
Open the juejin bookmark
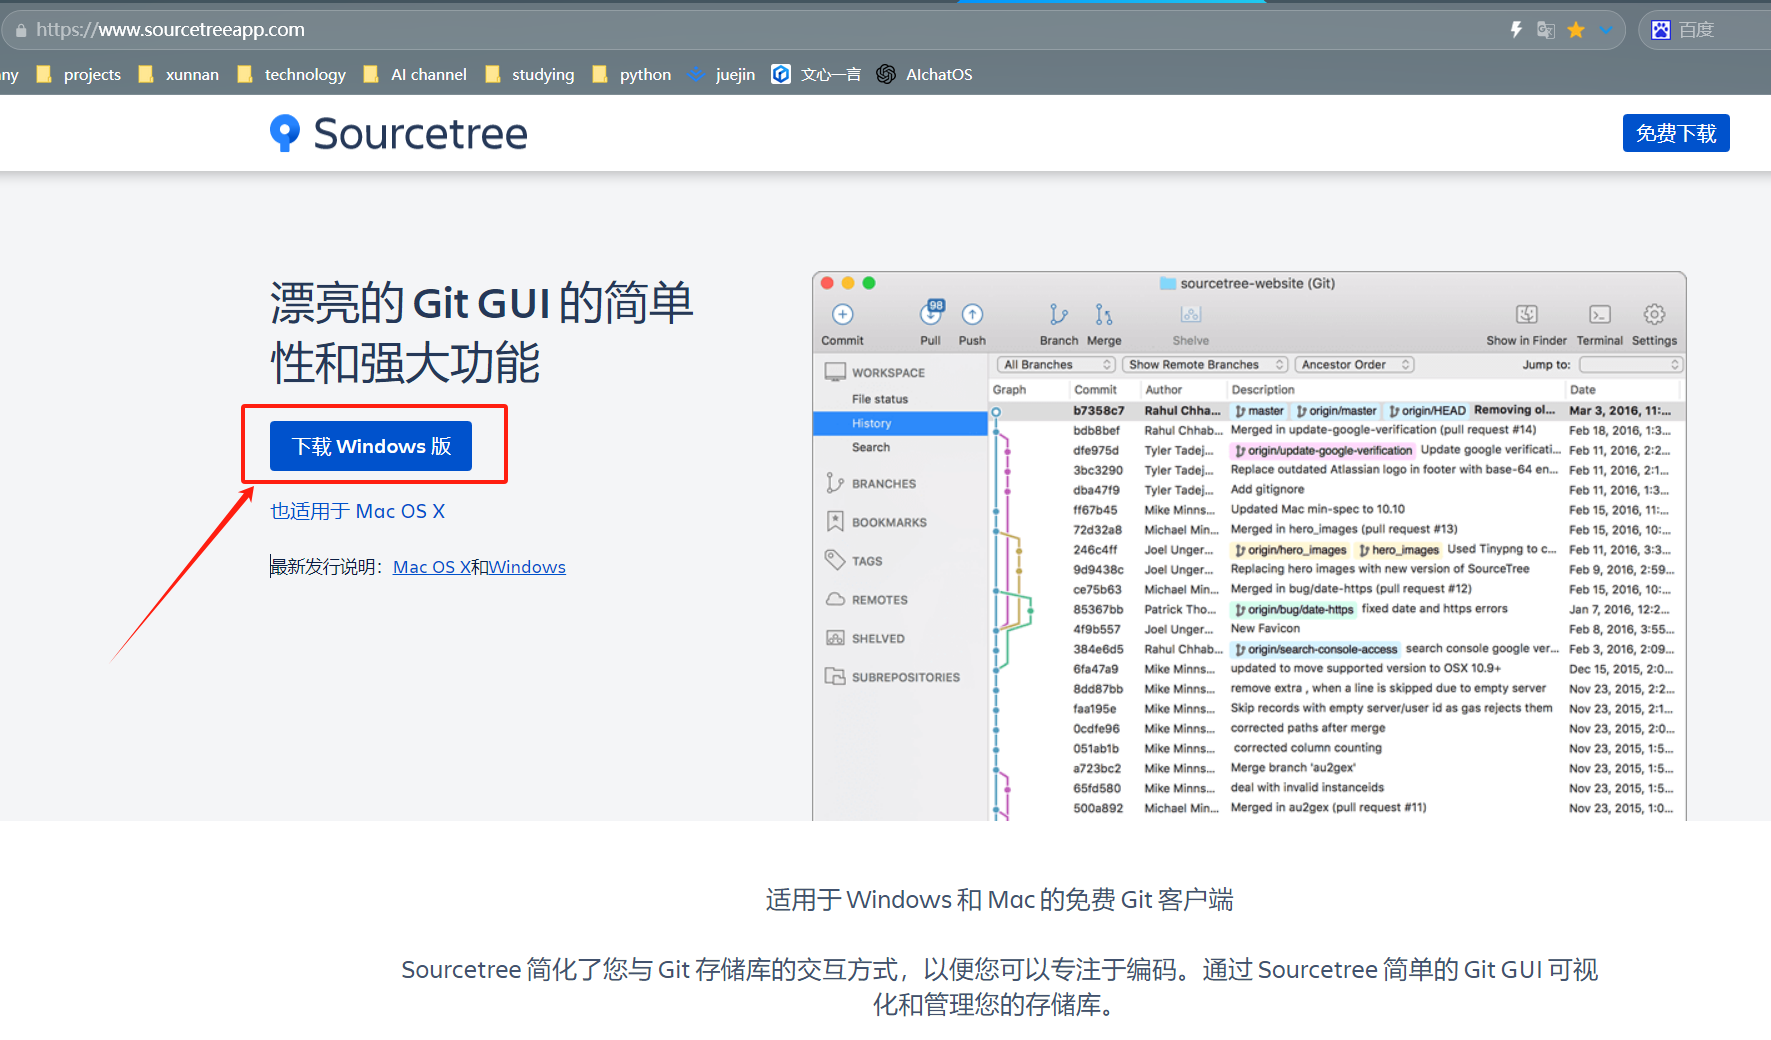click(721, 74)
